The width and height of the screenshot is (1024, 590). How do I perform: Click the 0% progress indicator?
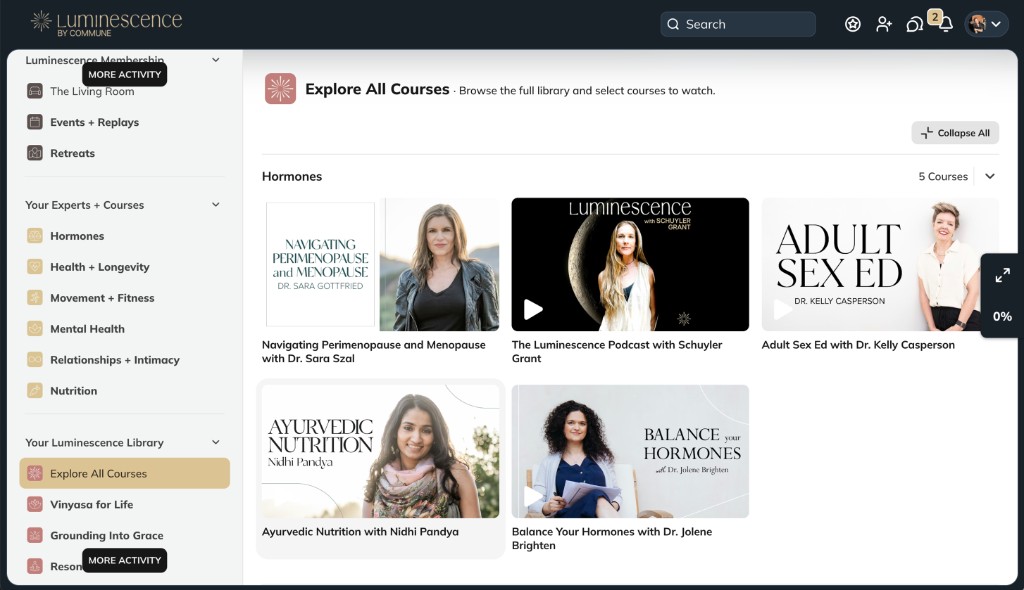[1002, 316]
